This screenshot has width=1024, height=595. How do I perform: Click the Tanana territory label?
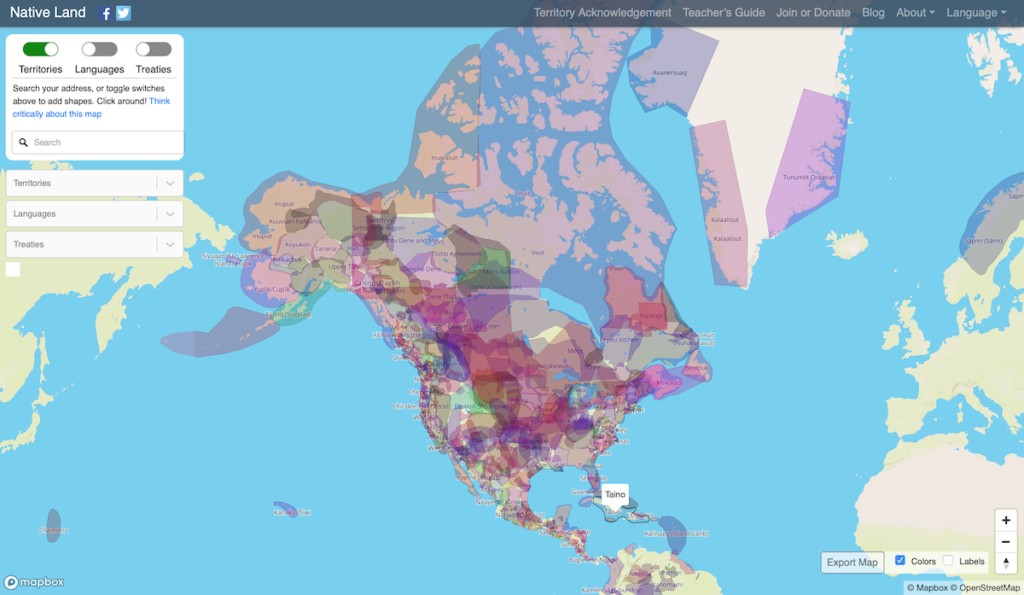point(325,248)
